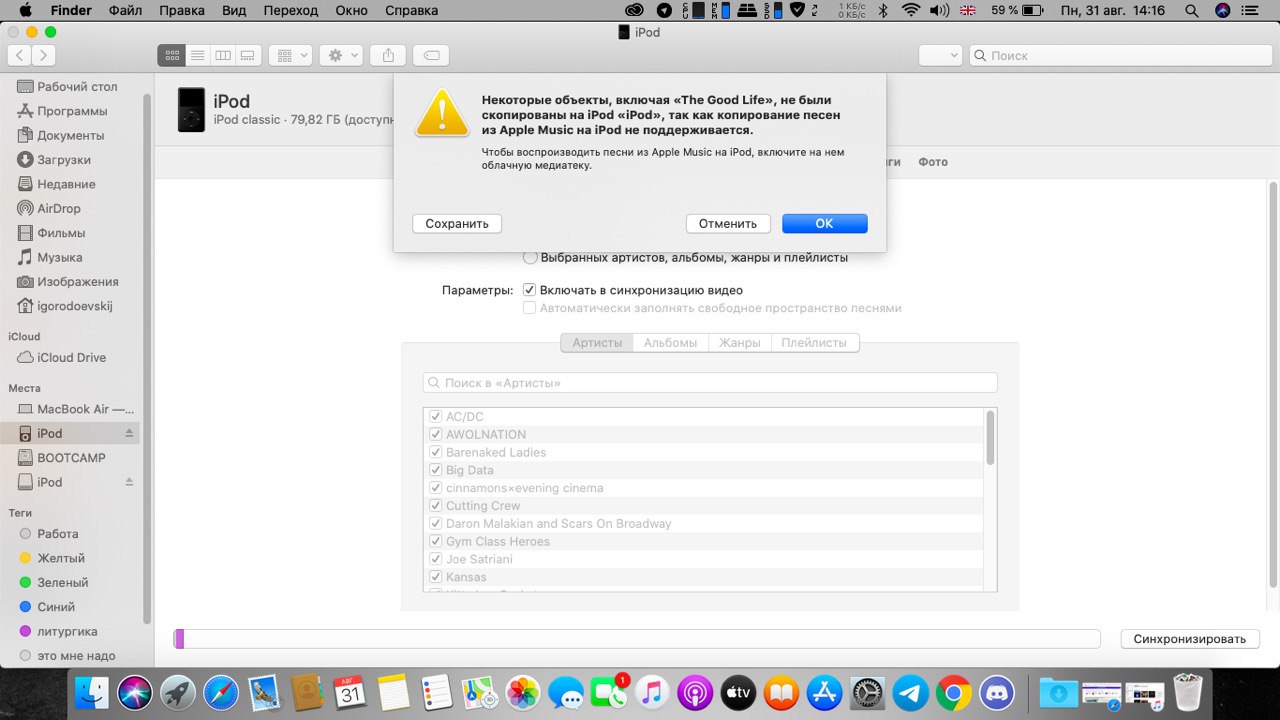Open Safari from the Dock
The height and width of the screenshot is (720, 1280).
(x=221, y=692)
